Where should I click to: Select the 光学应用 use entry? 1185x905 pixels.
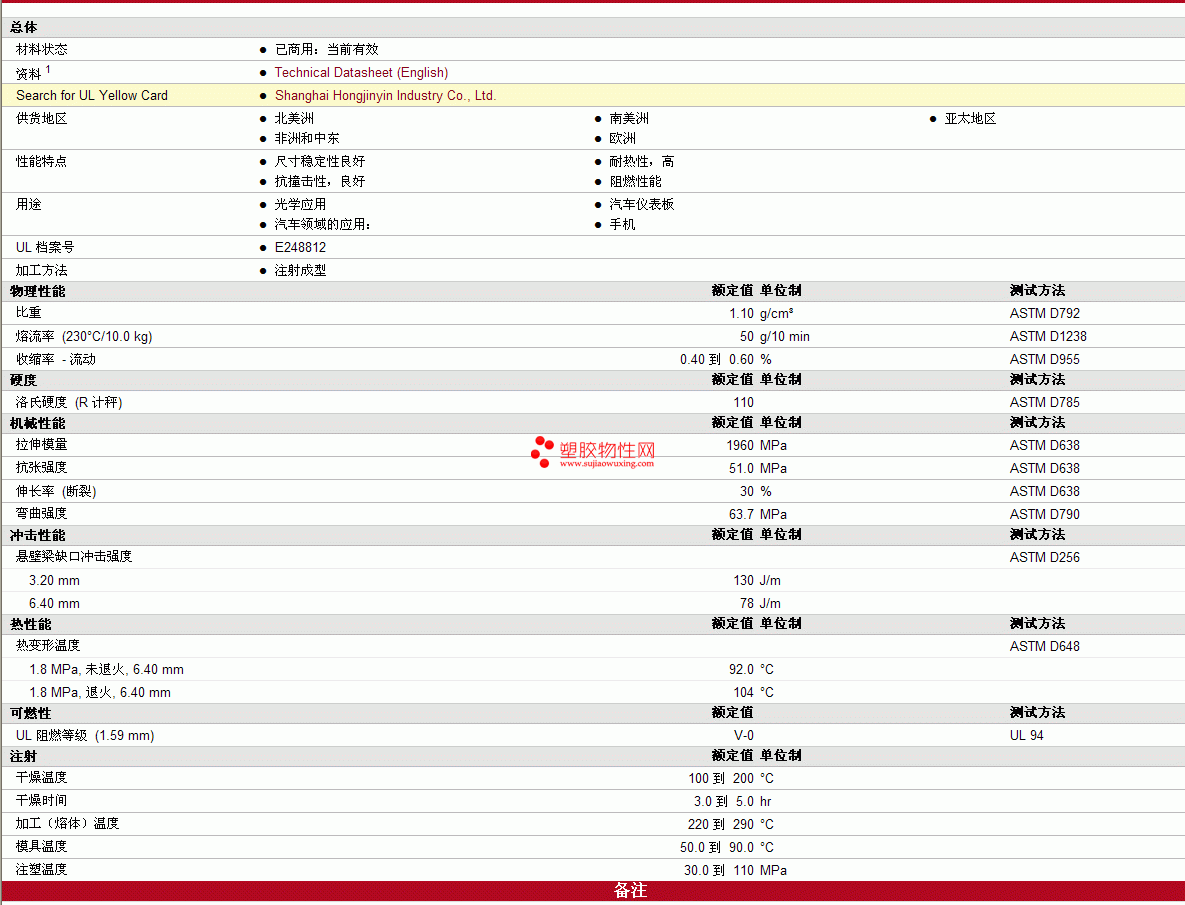pyautogui.click(x=300, y=205)
